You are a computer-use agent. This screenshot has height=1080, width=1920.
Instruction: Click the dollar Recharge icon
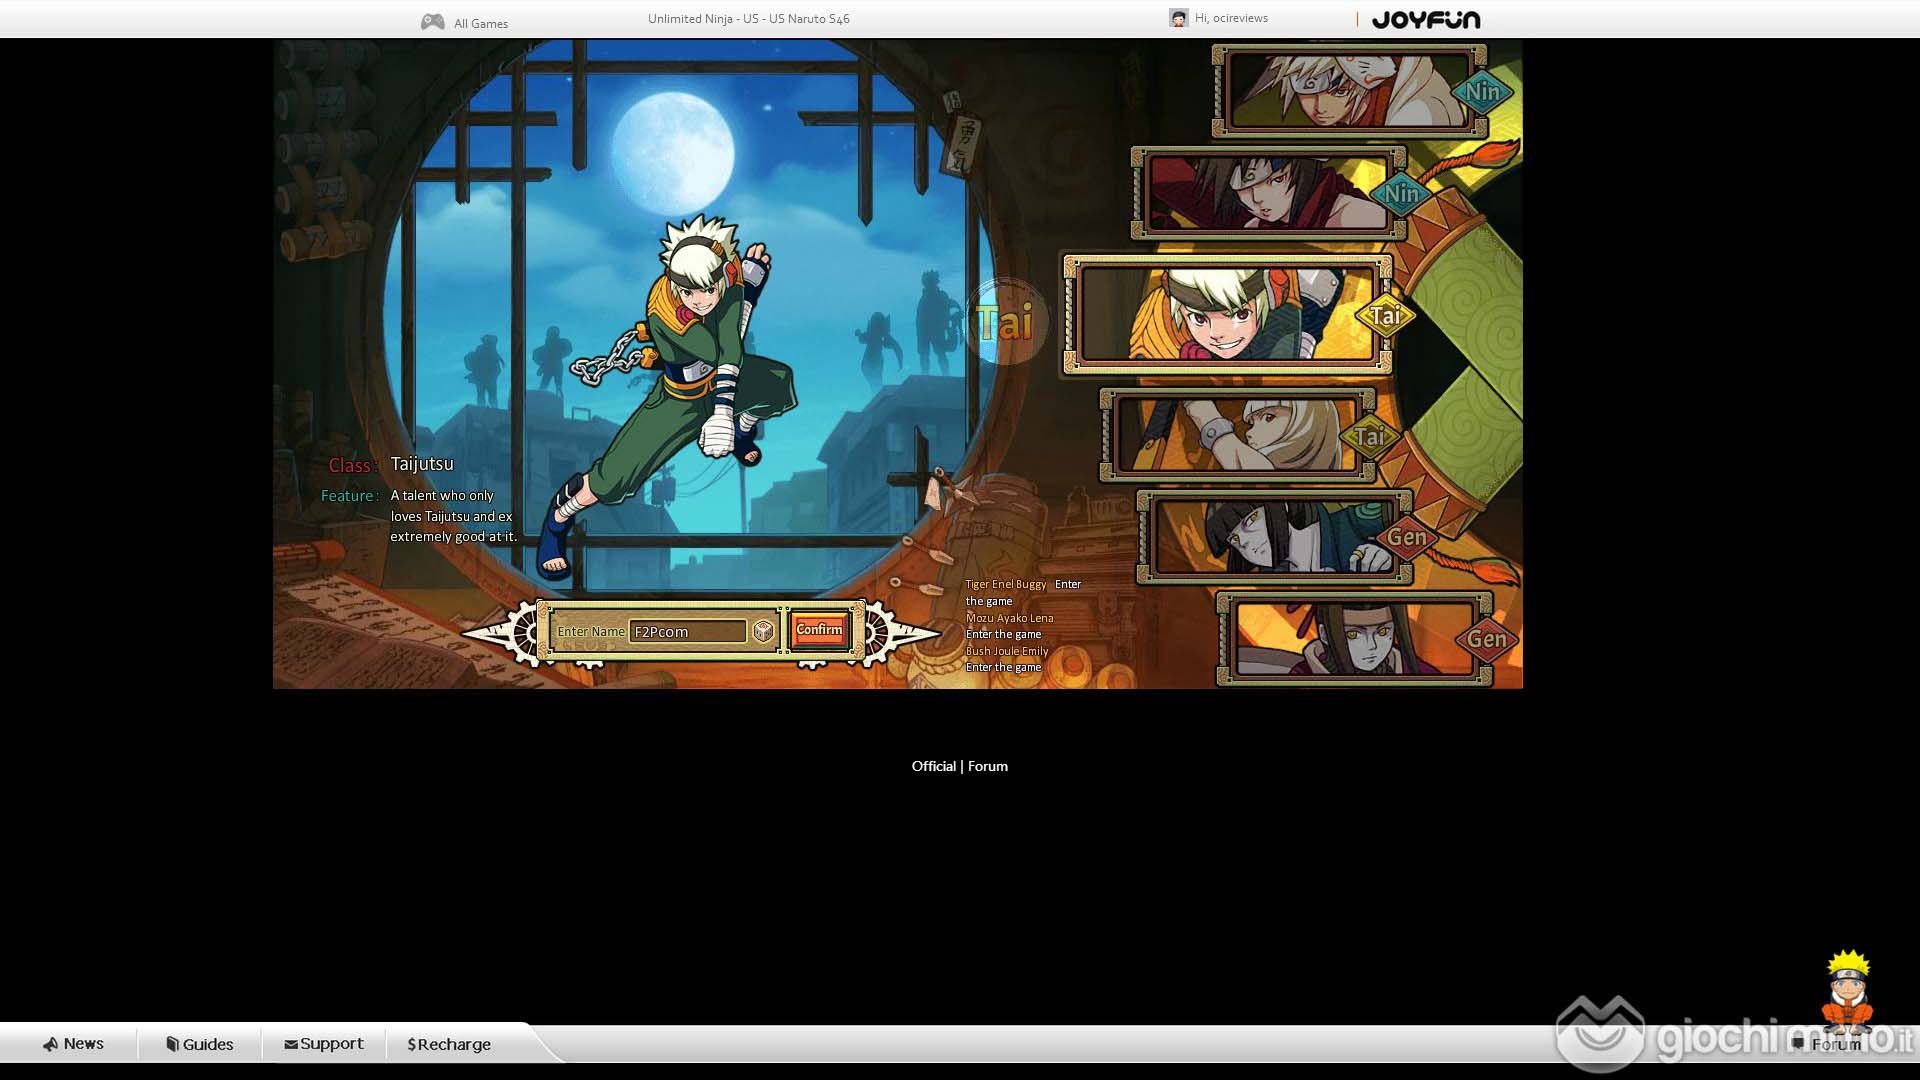point(411,1044)
